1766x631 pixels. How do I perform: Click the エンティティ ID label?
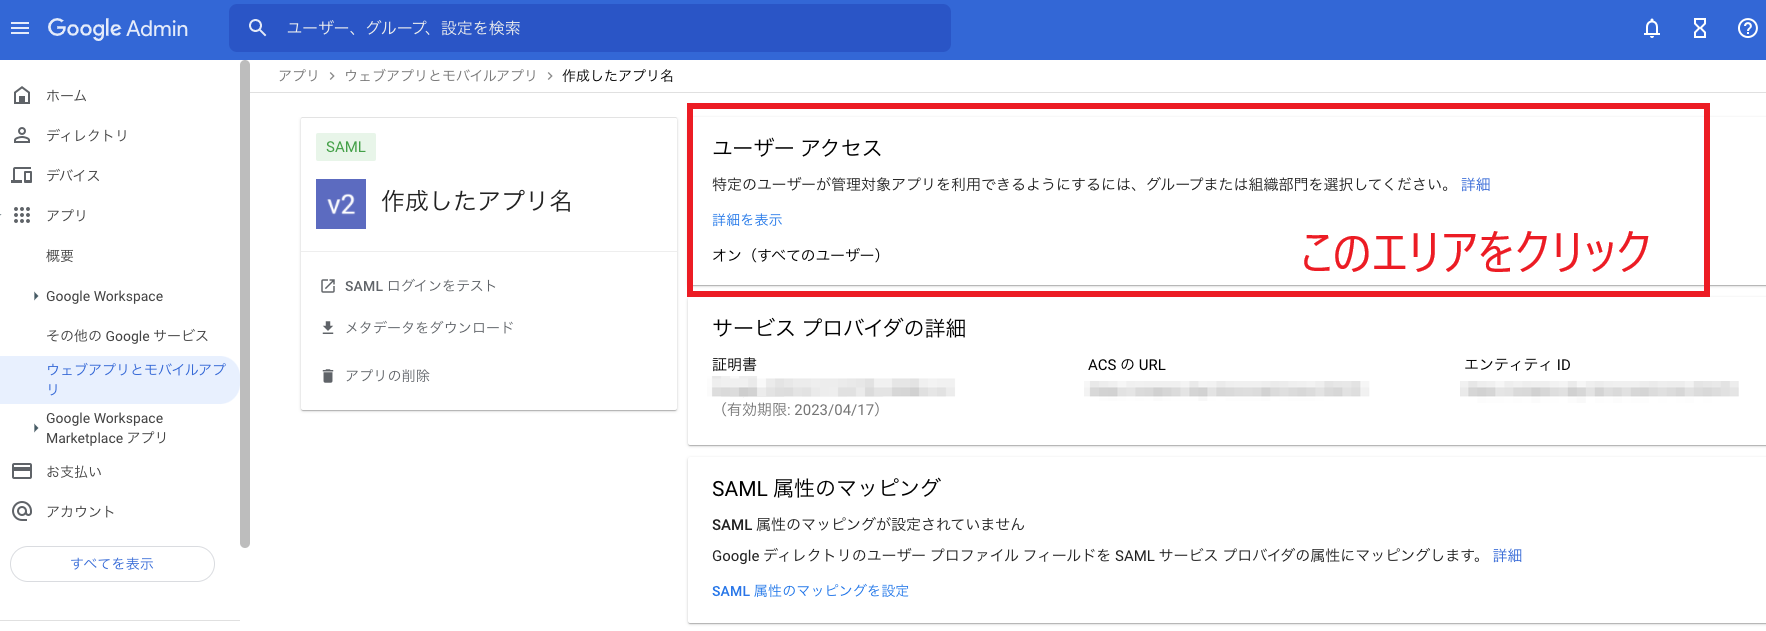click(1517, 365)
